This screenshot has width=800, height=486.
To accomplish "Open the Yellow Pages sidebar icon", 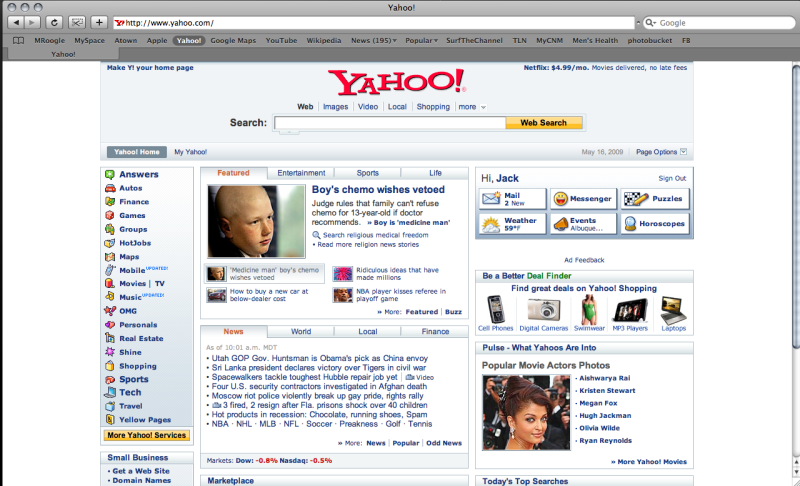I will [x=110, y=420].
